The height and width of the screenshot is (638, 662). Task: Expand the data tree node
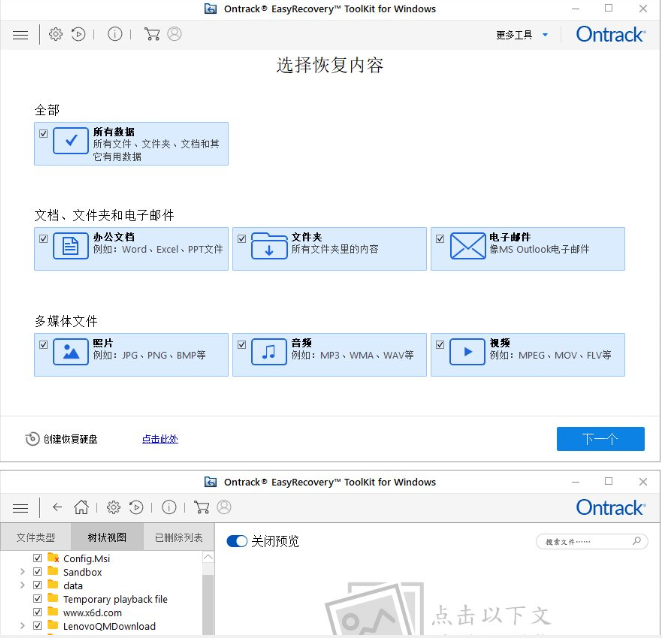(x=22, y=585)
